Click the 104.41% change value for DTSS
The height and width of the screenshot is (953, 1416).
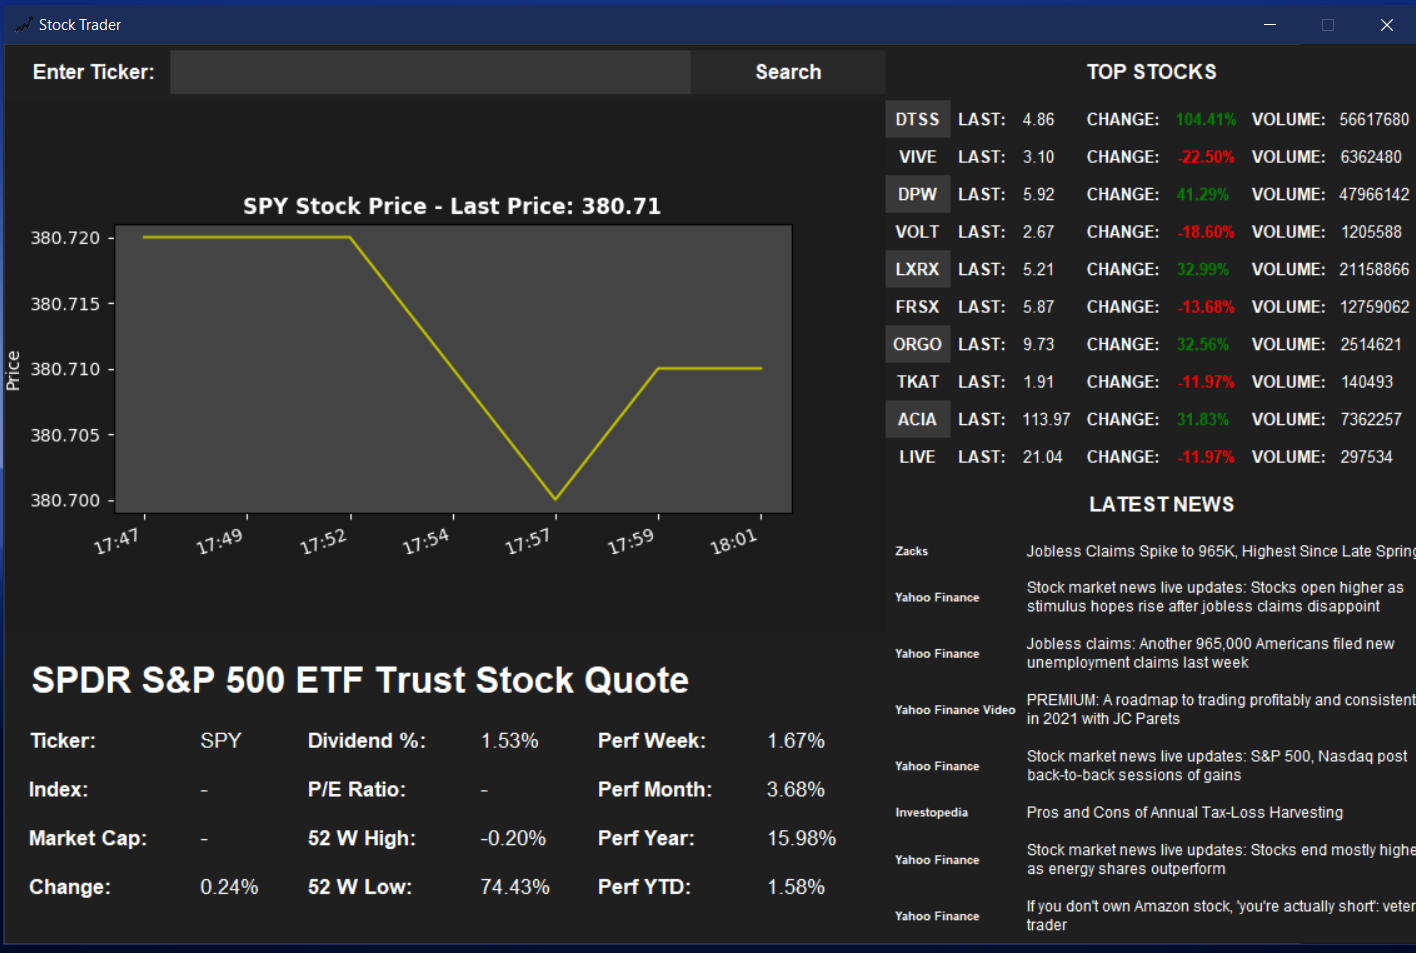click(x=1206, y=119)
